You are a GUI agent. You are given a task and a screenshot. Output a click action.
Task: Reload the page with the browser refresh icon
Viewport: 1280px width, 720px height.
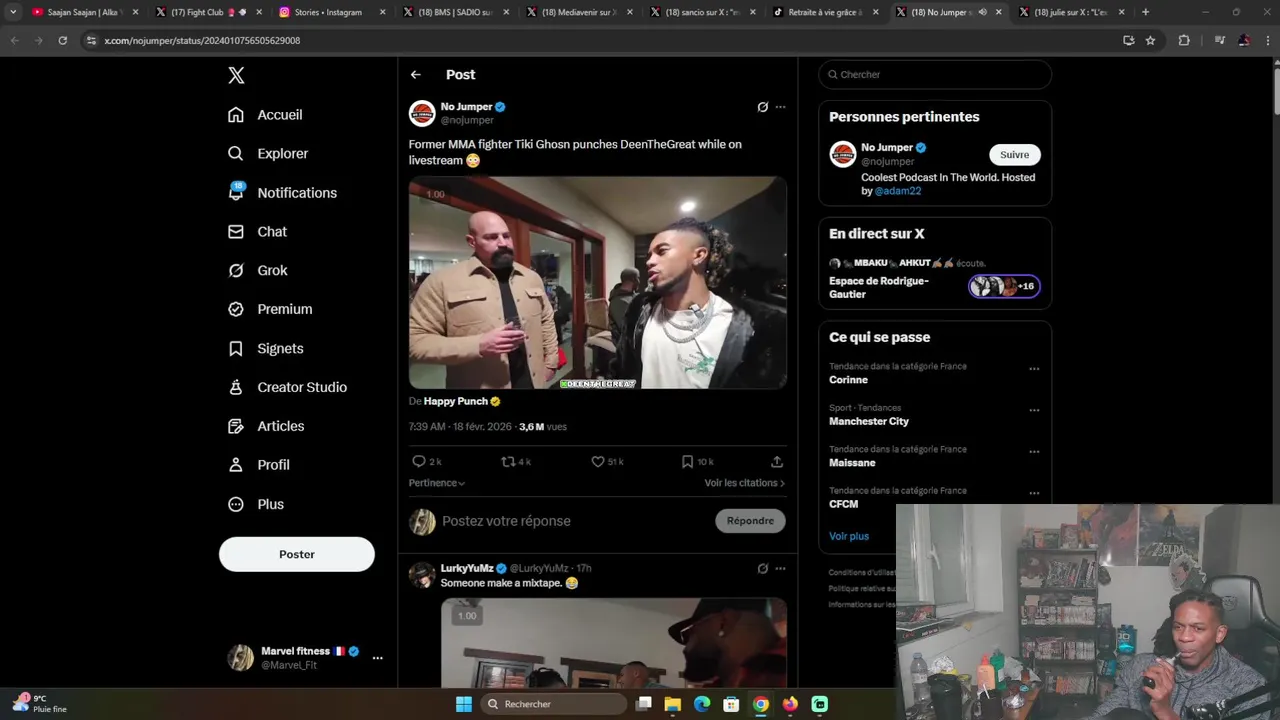62,40
